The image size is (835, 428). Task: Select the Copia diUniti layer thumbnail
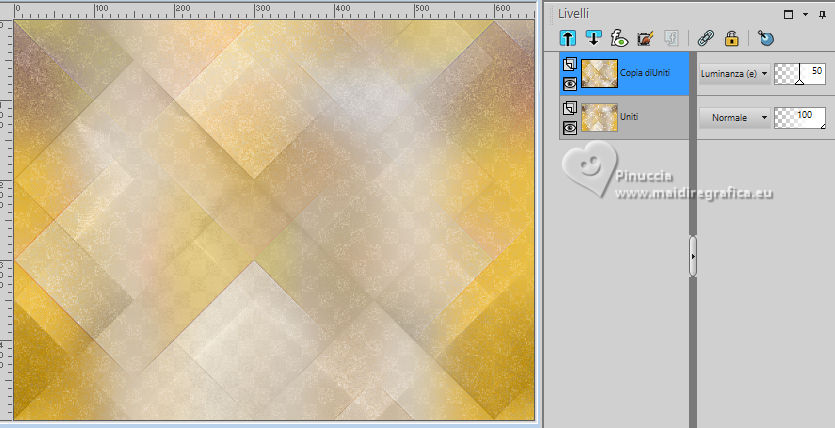click(x=600, y=73)
